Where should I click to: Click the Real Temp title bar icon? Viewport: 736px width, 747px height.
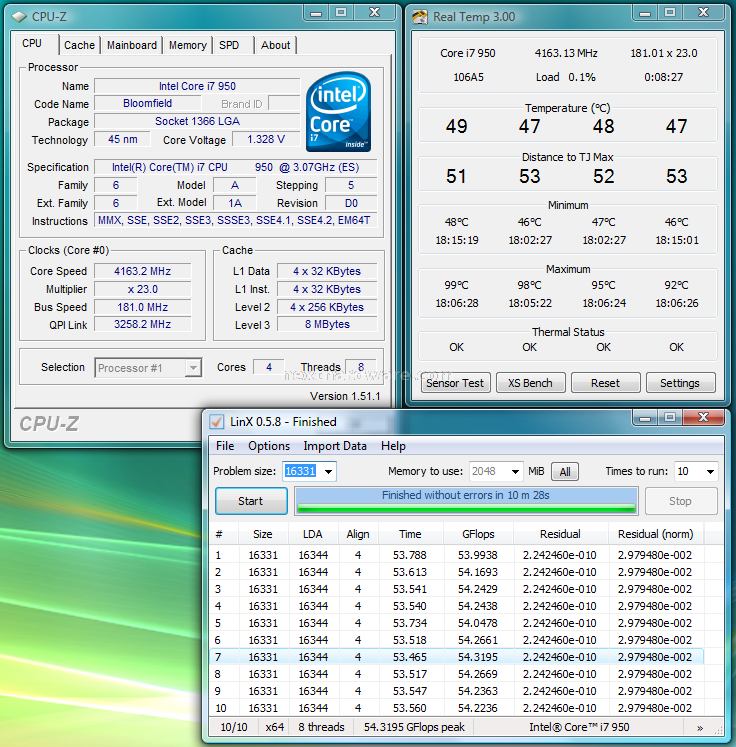tap(420, 17)
